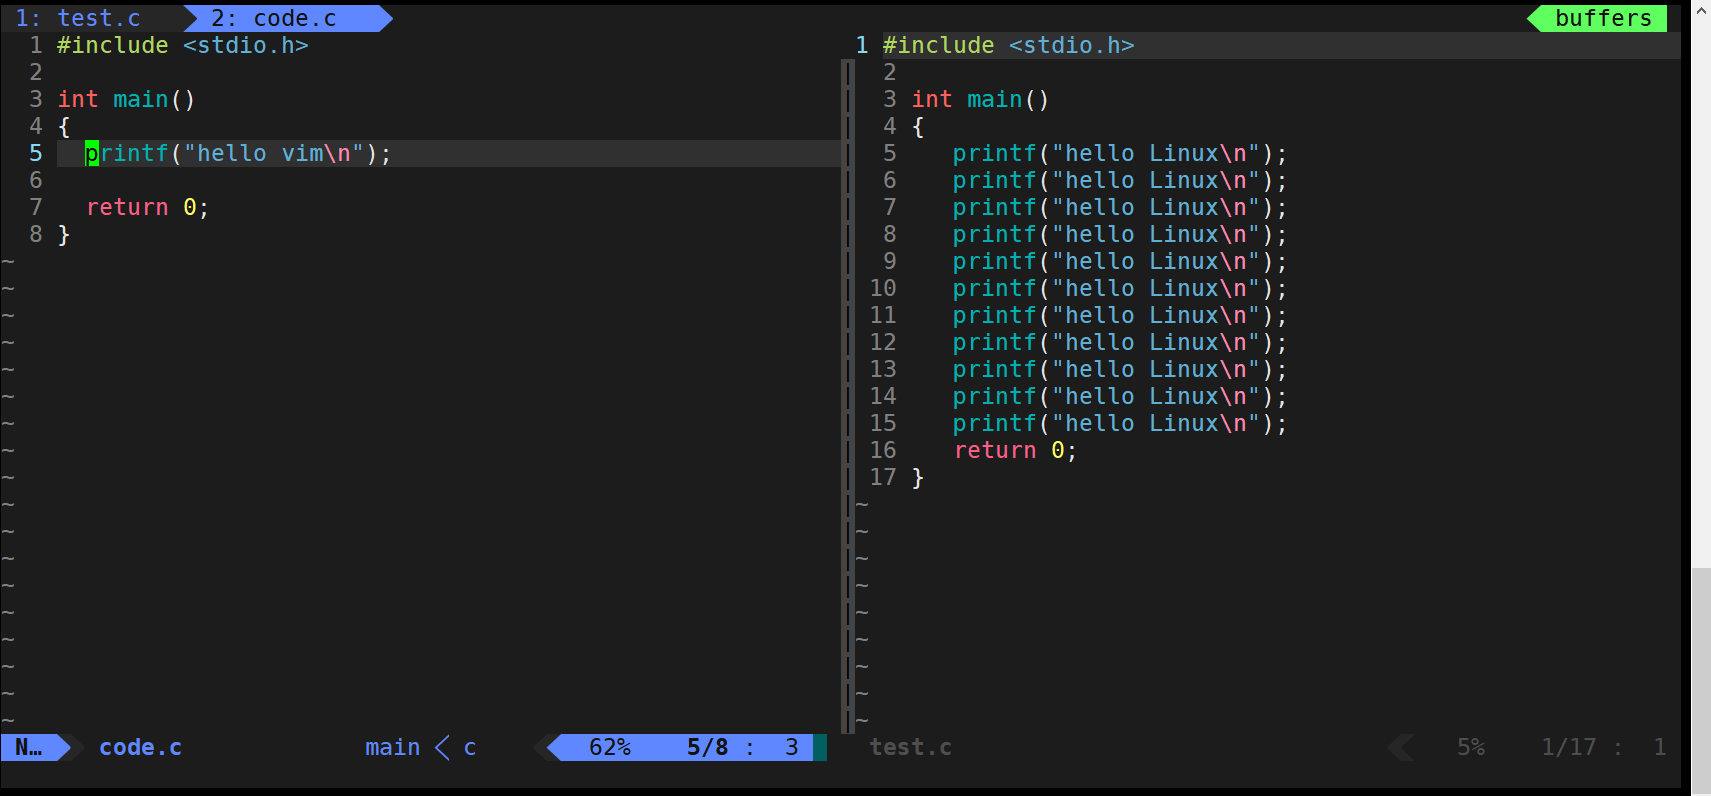Click the empty line 6 in left pane
The width and height of the screenshot is (1711, 796).
448,180
